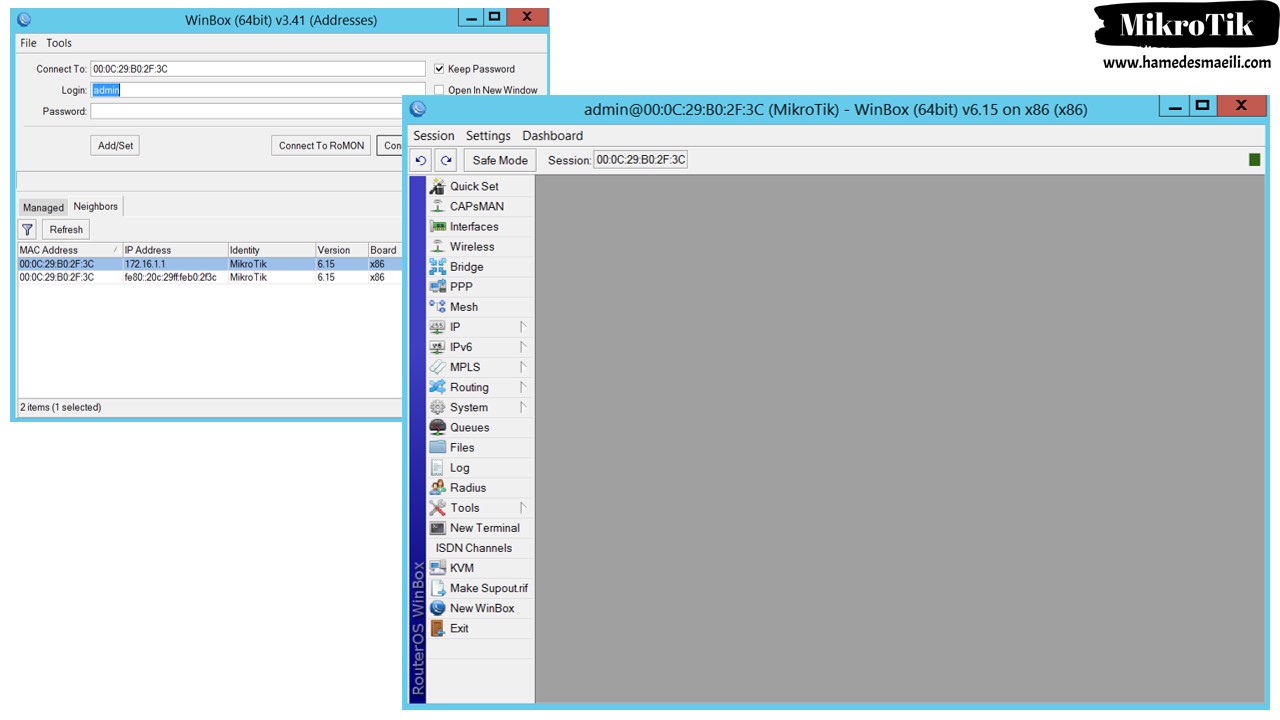This screenshot has width=1280, height=720.
Task: Open the Tools menu in the login window
Action: coord(59,43)
